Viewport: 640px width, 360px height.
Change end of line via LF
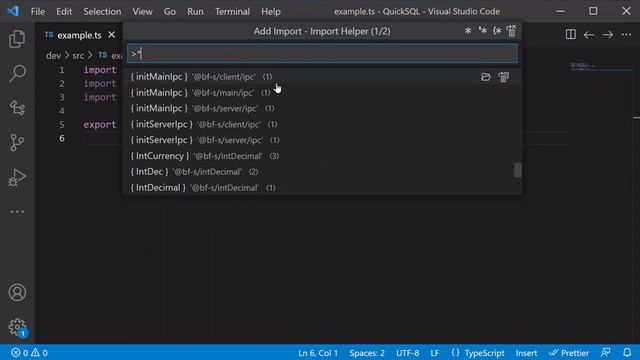coord(435,353)
